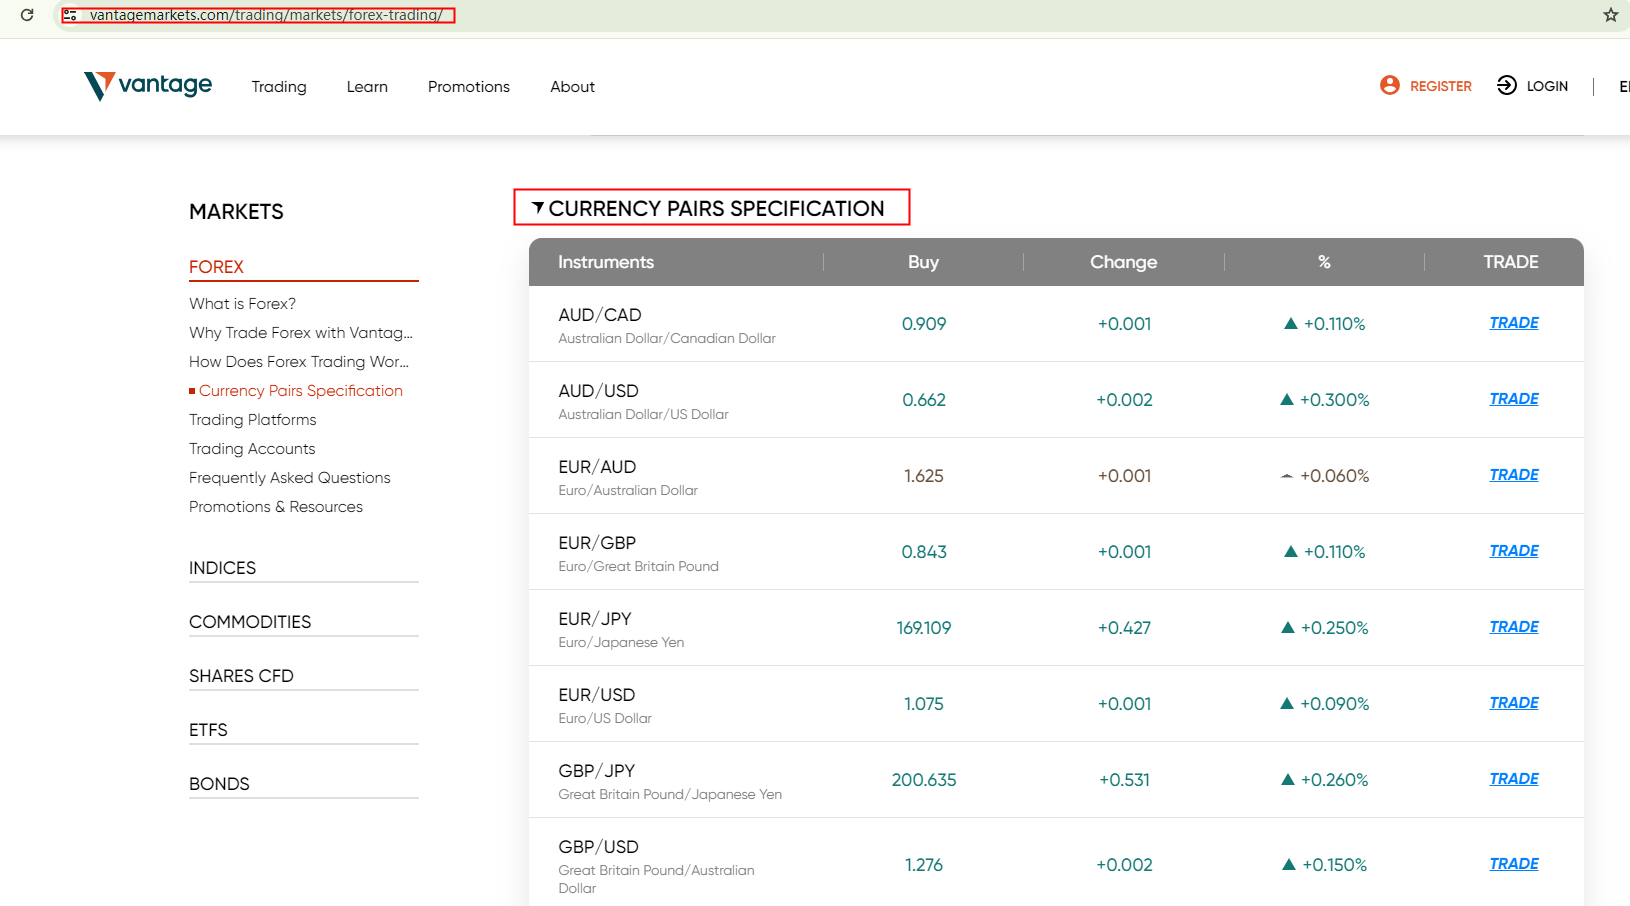Click the address bar URL field
Viewport: 1630px width, 906px height.
(266, 15)
